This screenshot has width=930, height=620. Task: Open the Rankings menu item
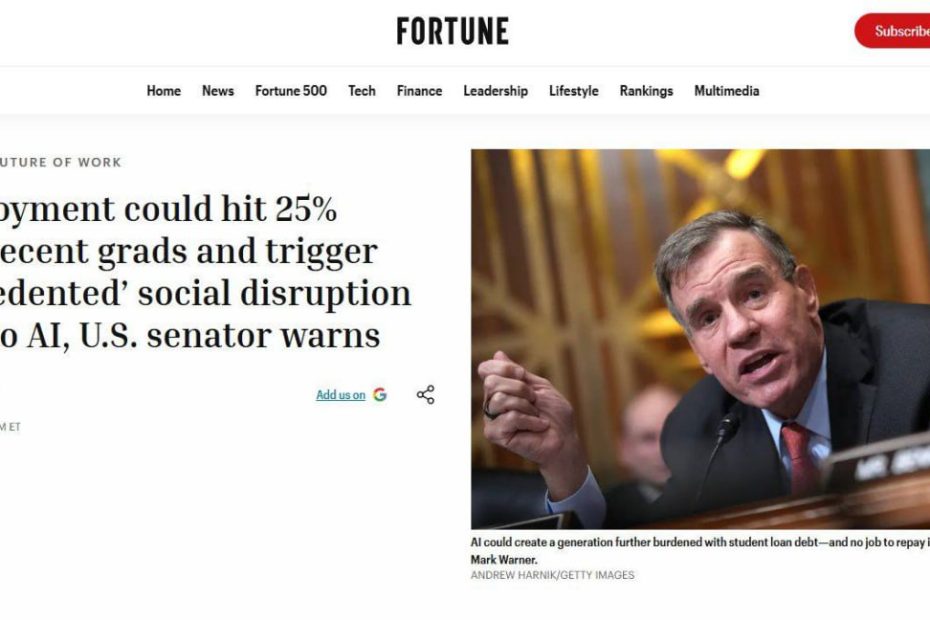click(646, 91)
